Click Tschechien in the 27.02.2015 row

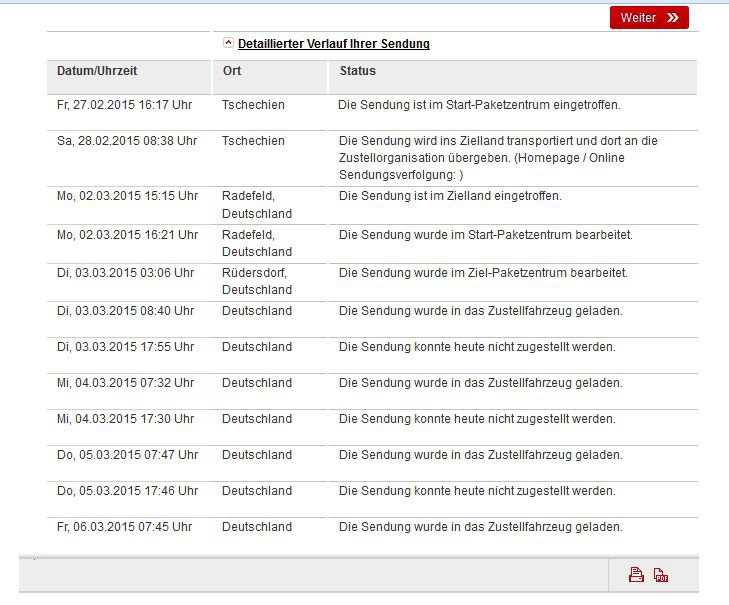[x=253, y=105]
